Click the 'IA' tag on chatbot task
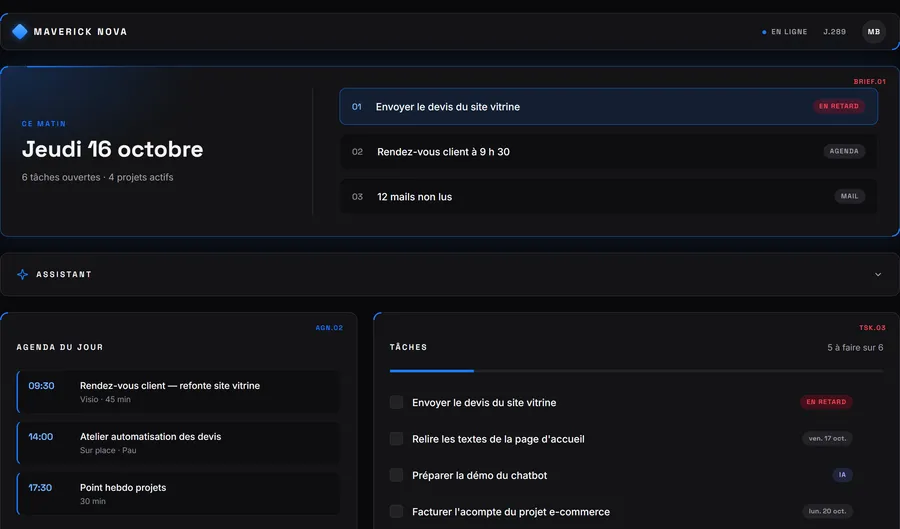This screenshot has height=529, width=900. [842, 475]
